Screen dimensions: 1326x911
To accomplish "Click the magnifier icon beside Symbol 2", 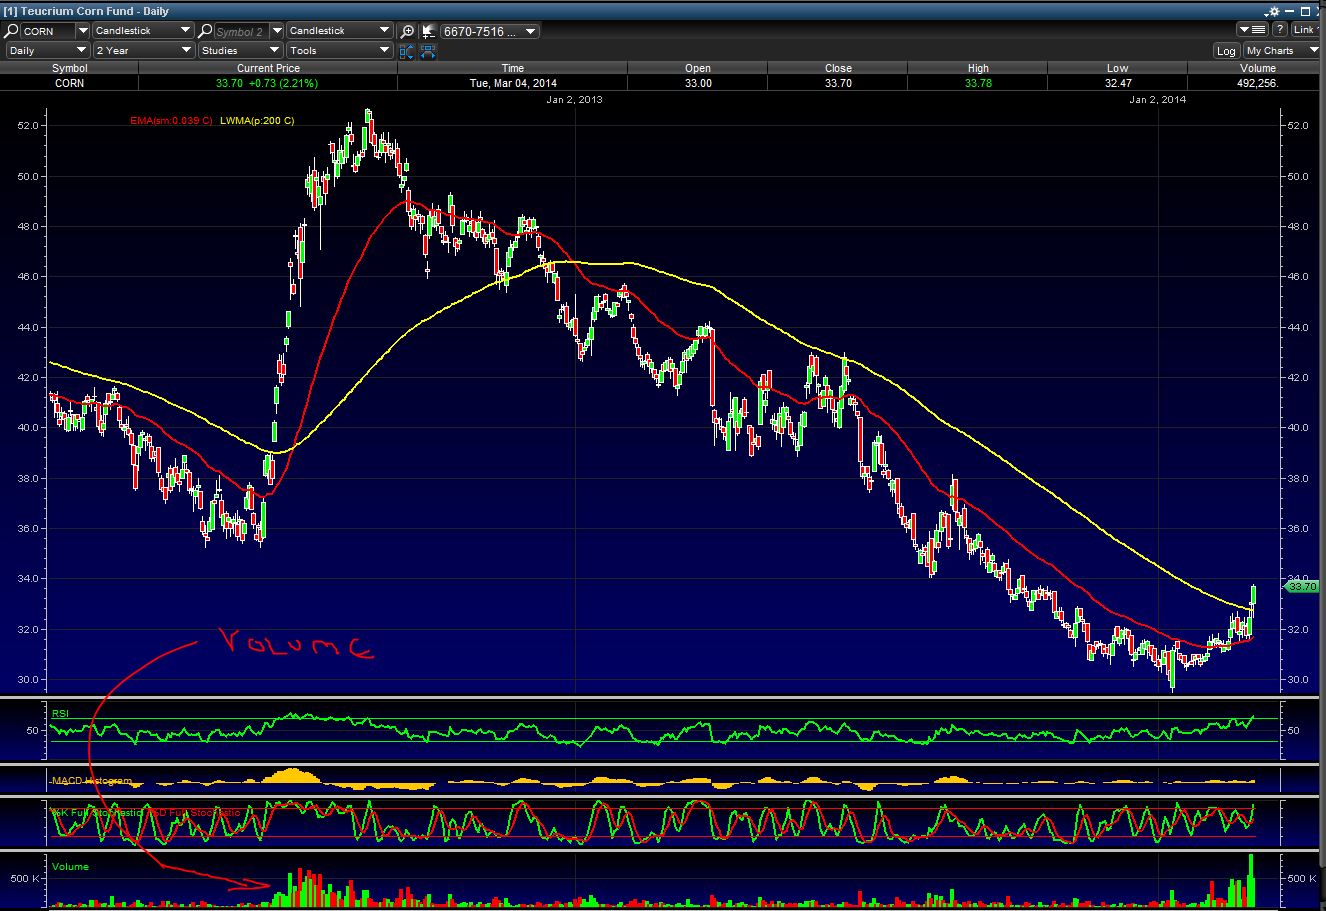I will click(x=204, y=31).
